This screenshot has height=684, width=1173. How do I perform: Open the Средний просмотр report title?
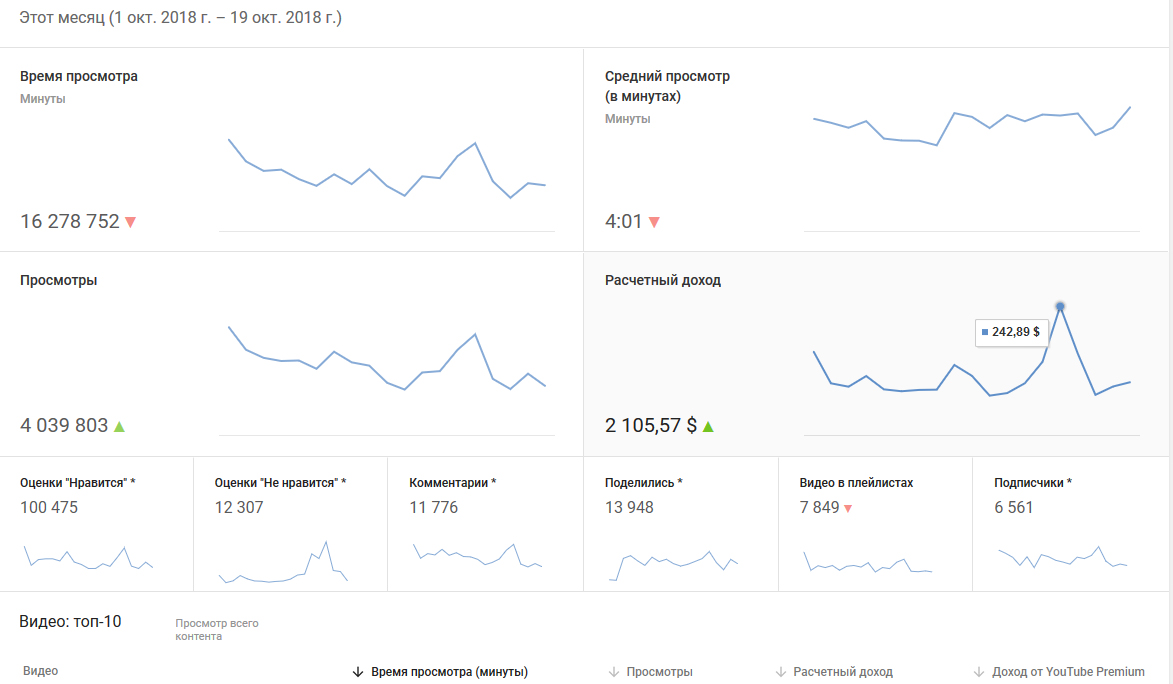click(x=667, y=77)
